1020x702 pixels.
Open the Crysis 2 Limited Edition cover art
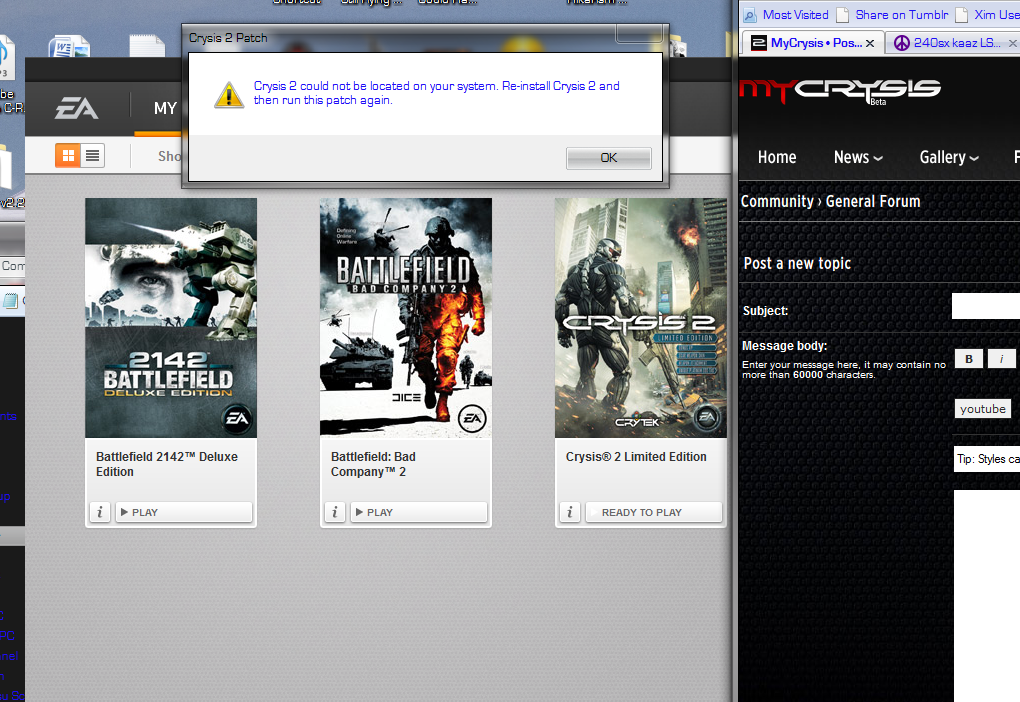tap(641, 317)
